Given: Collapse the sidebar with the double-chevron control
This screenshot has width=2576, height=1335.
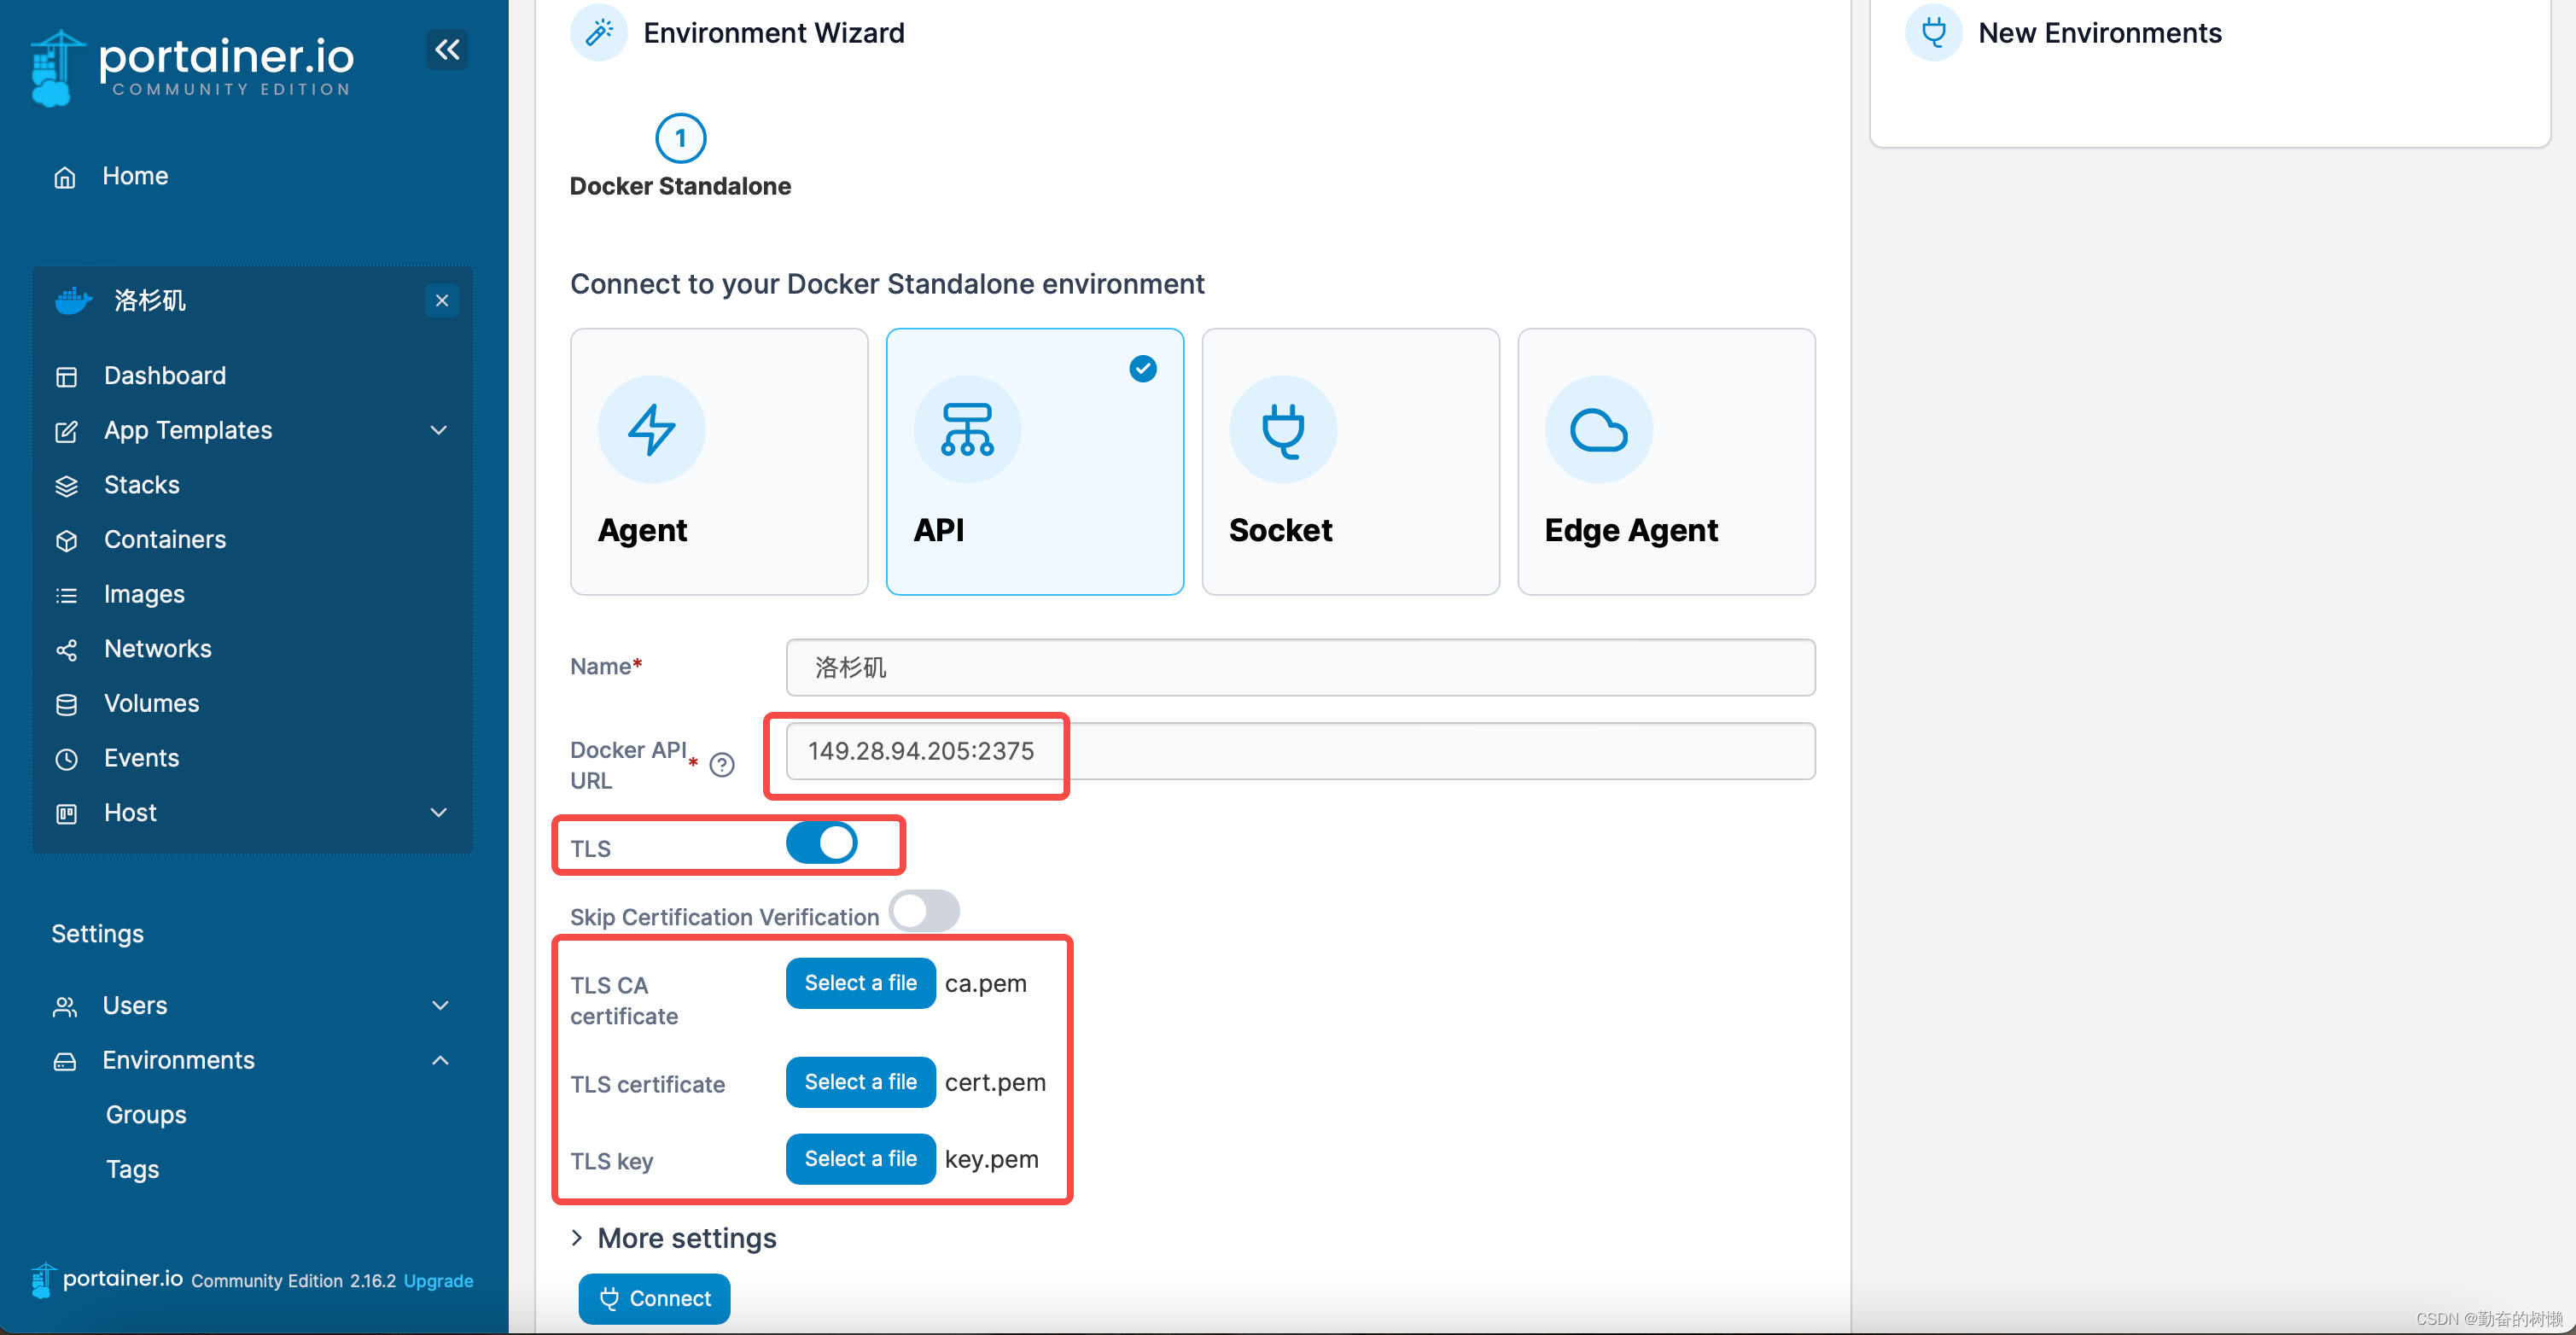Looking at the screenshot, I should tap(447, 49).
